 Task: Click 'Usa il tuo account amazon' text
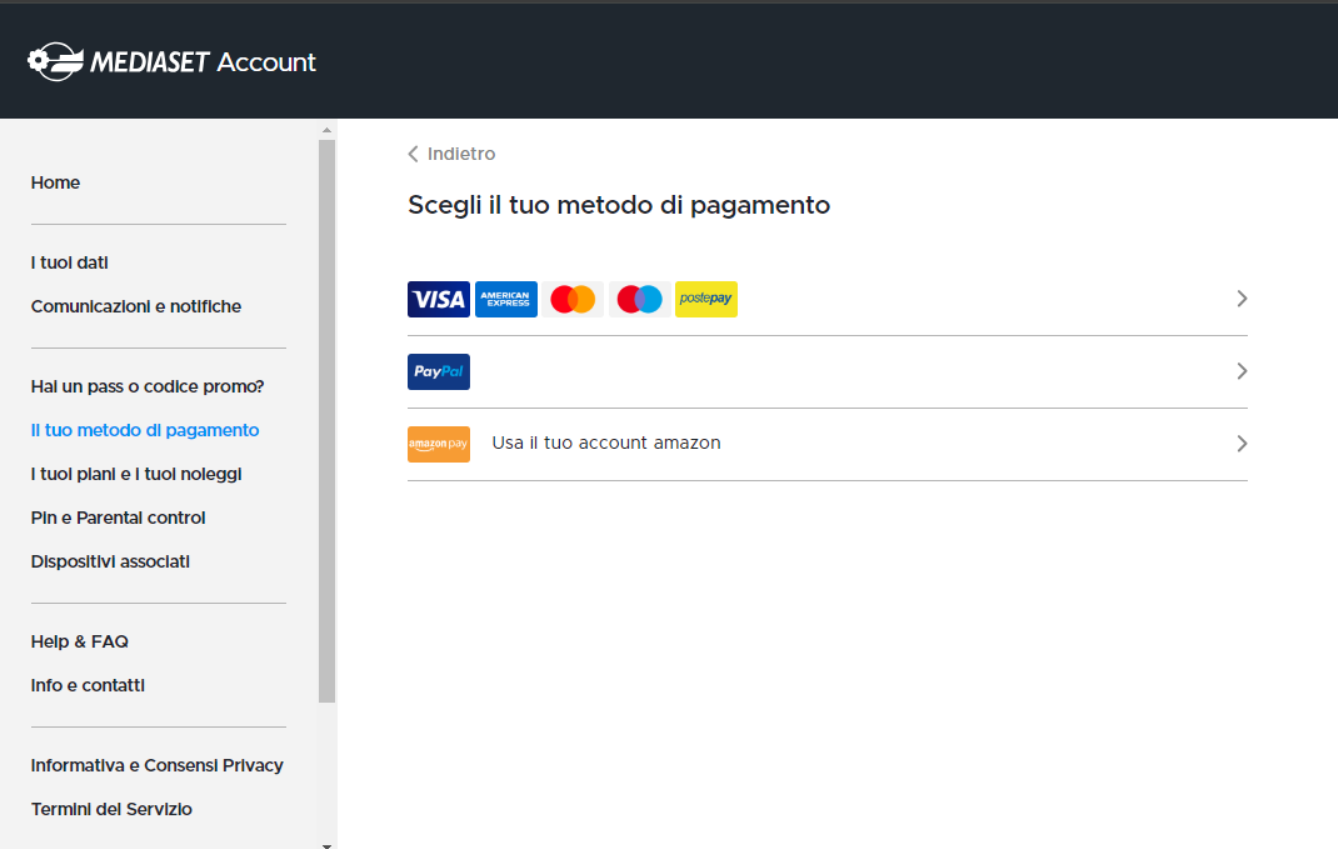pos(606,443)
